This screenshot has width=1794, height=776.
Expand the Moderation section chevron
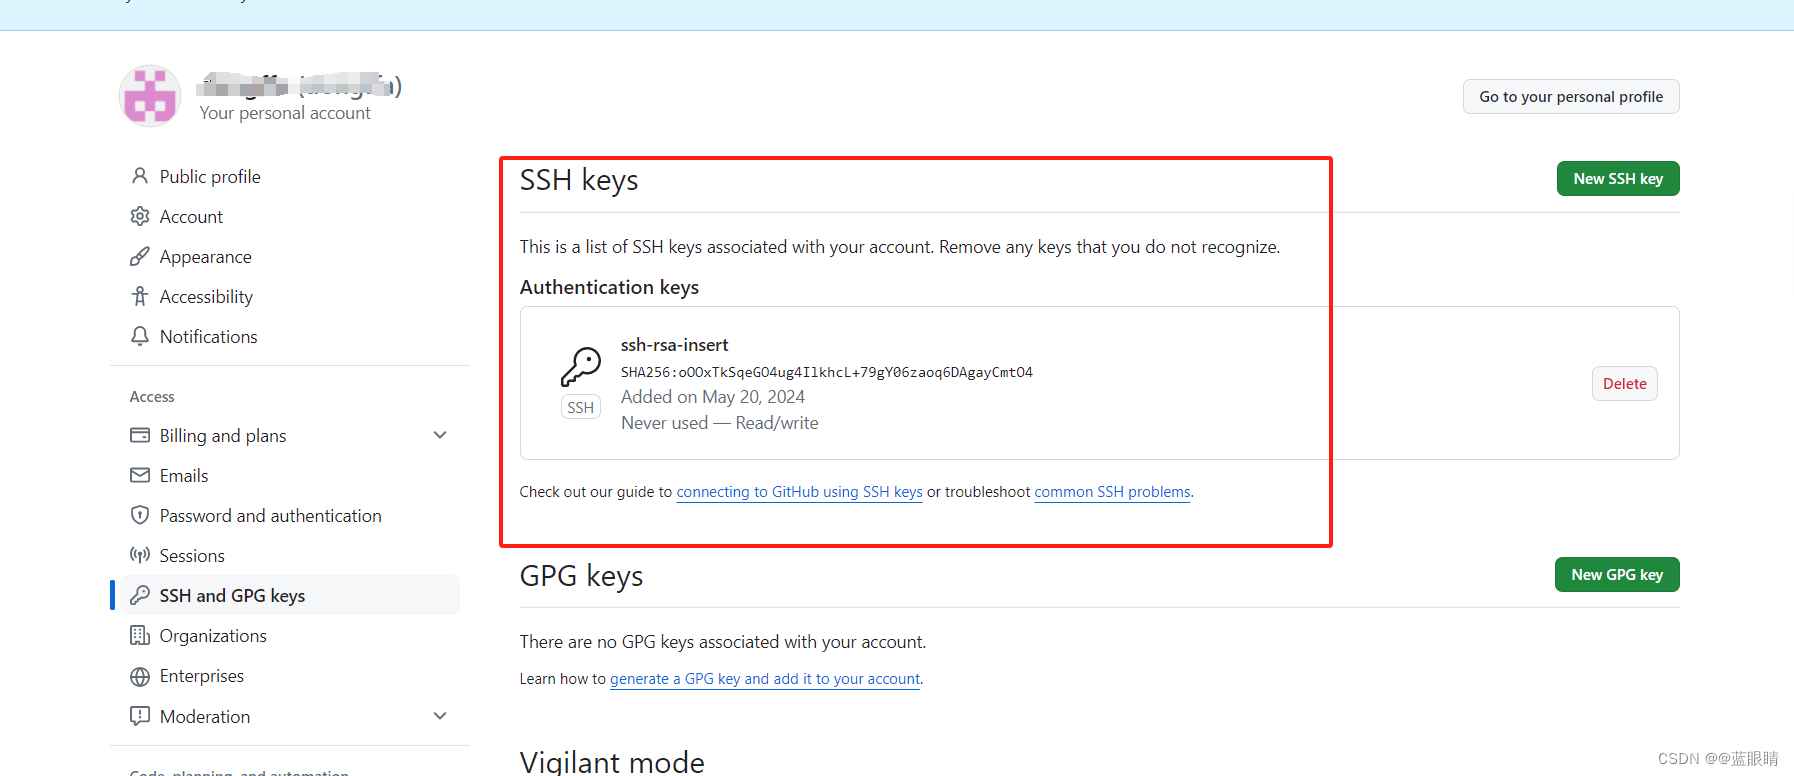440,716
